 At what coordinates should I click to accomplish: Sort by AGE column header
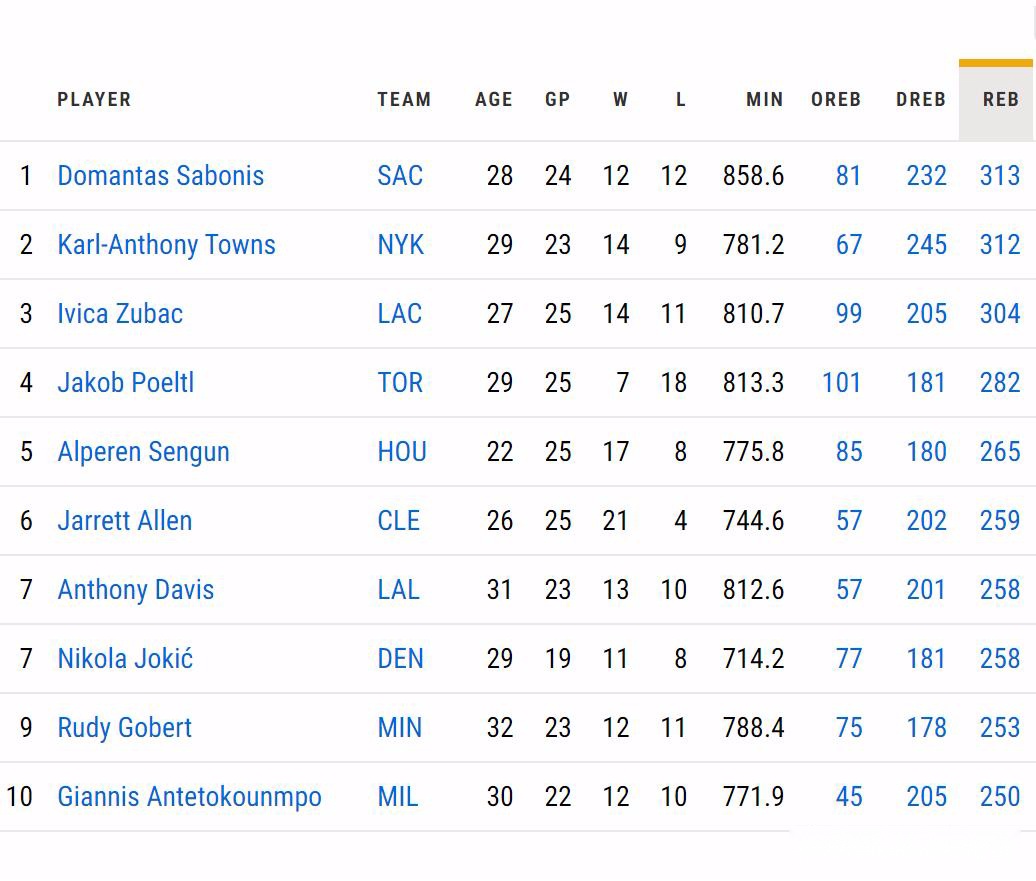(494, 100)
